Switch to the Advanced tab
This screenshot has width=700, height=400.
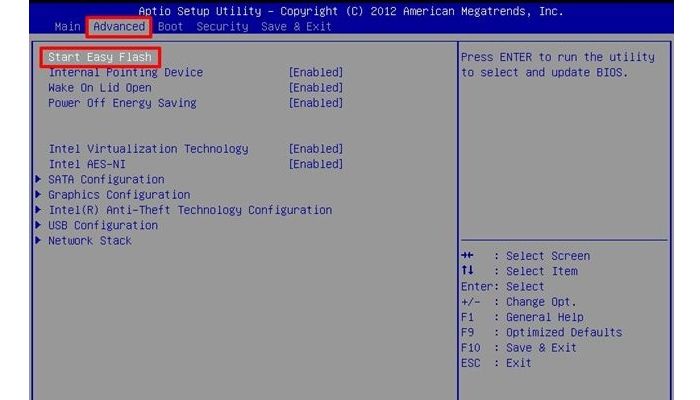pyautogui.click(x=118, y=26)
